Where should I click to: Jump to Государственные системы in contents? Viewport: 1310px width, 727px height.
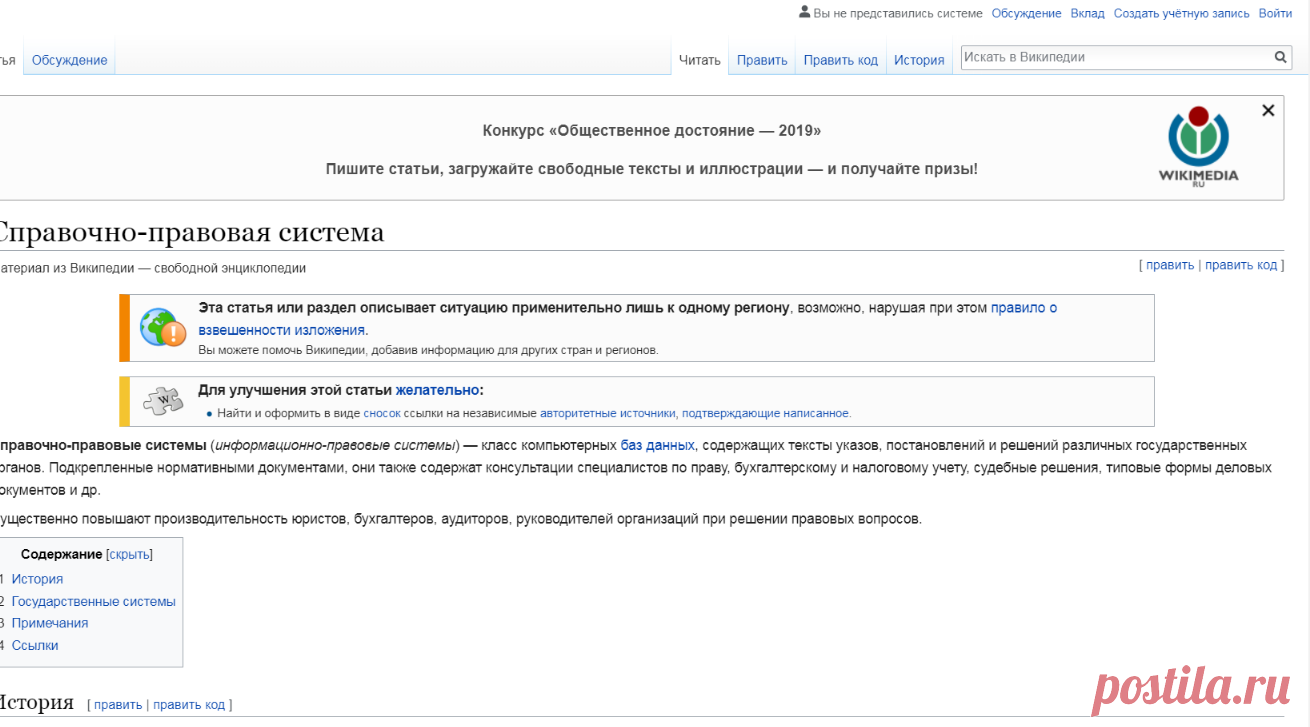[93, 601]
